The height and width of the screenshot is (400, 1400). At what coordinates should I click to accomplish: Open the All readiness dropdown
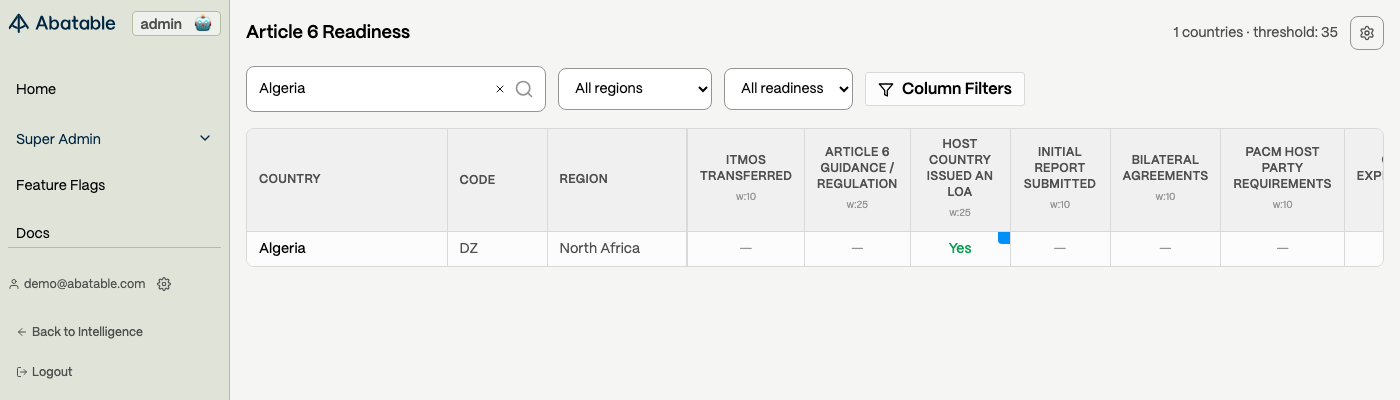tap(788, 89)
